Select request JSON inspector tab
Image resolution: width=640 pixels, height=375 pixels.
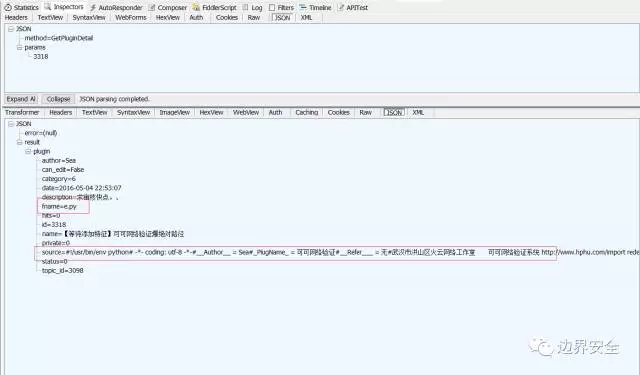(282, 18)
